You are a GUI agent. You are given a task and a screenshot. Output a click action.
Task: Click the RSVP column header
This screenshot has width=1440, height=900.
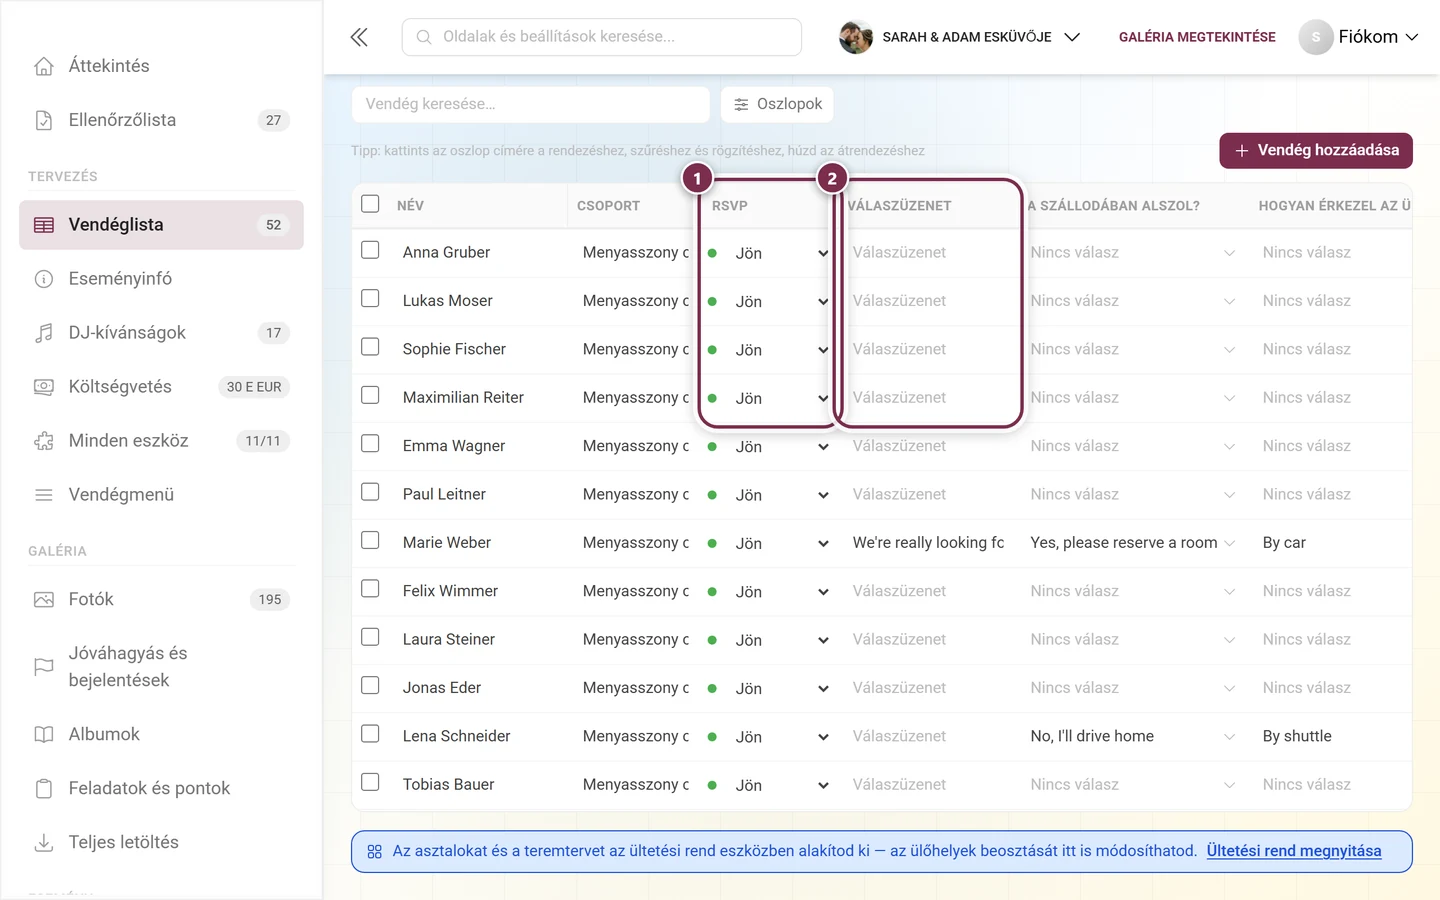(730, 206)
